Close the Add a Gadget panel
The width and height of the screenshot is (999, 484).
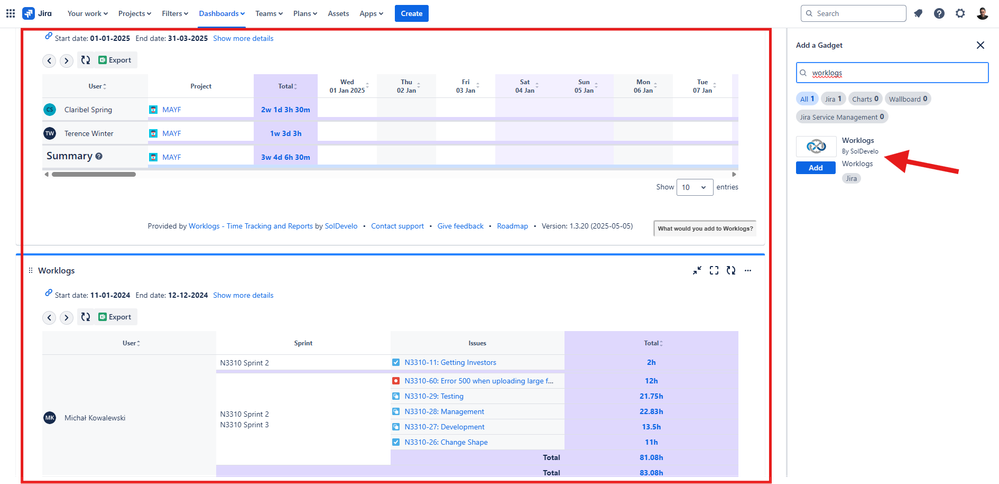click(x=981, y=45)
